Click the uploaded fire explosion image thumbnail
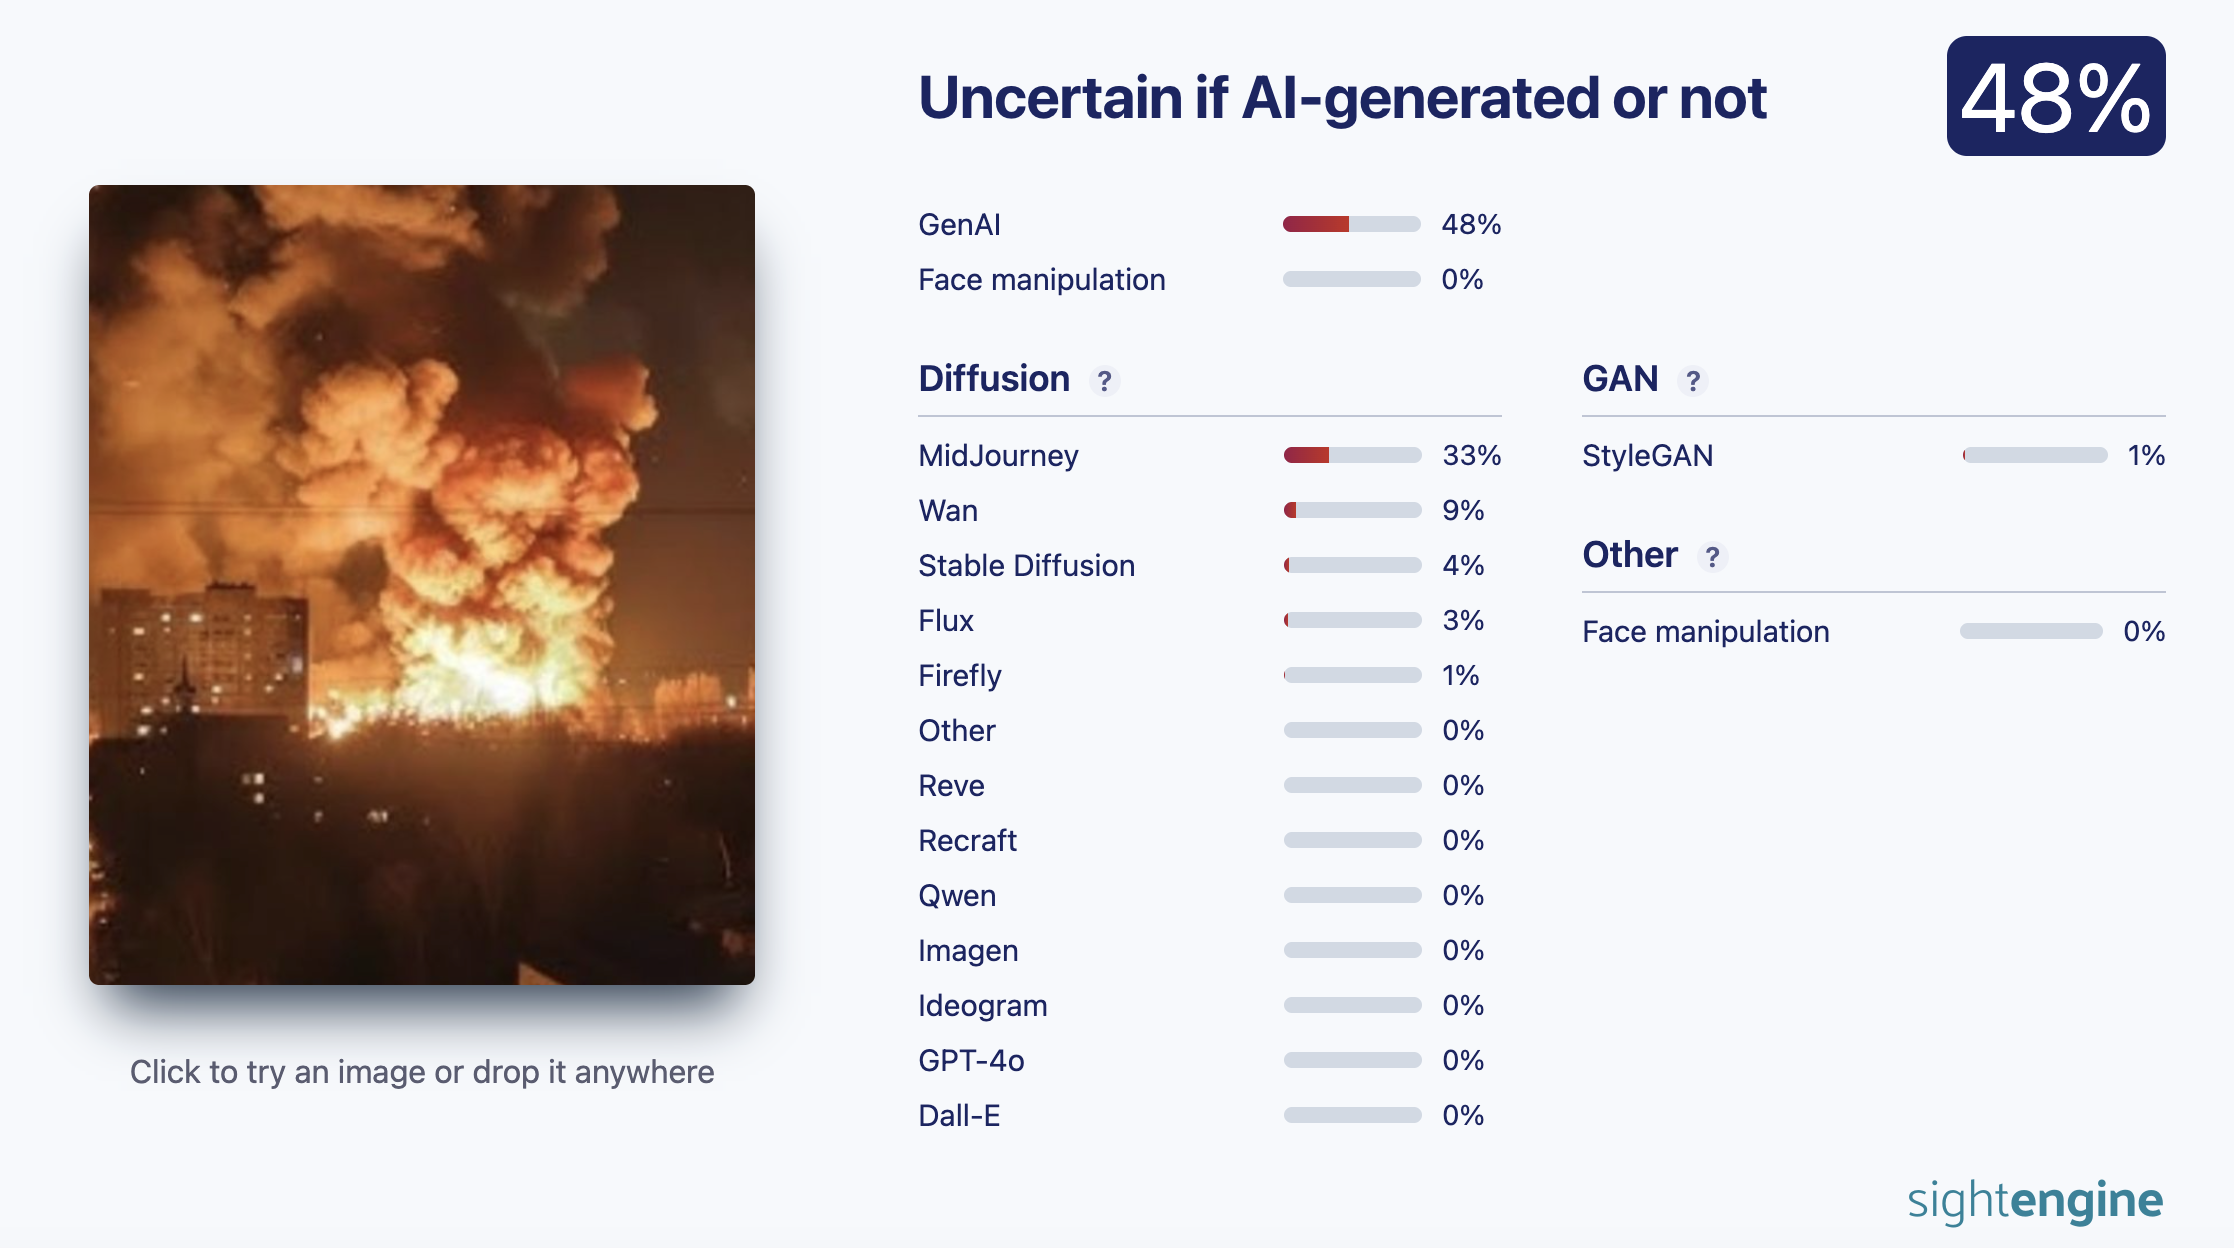Screen dimensions: 2234x1248 [422, 585]
